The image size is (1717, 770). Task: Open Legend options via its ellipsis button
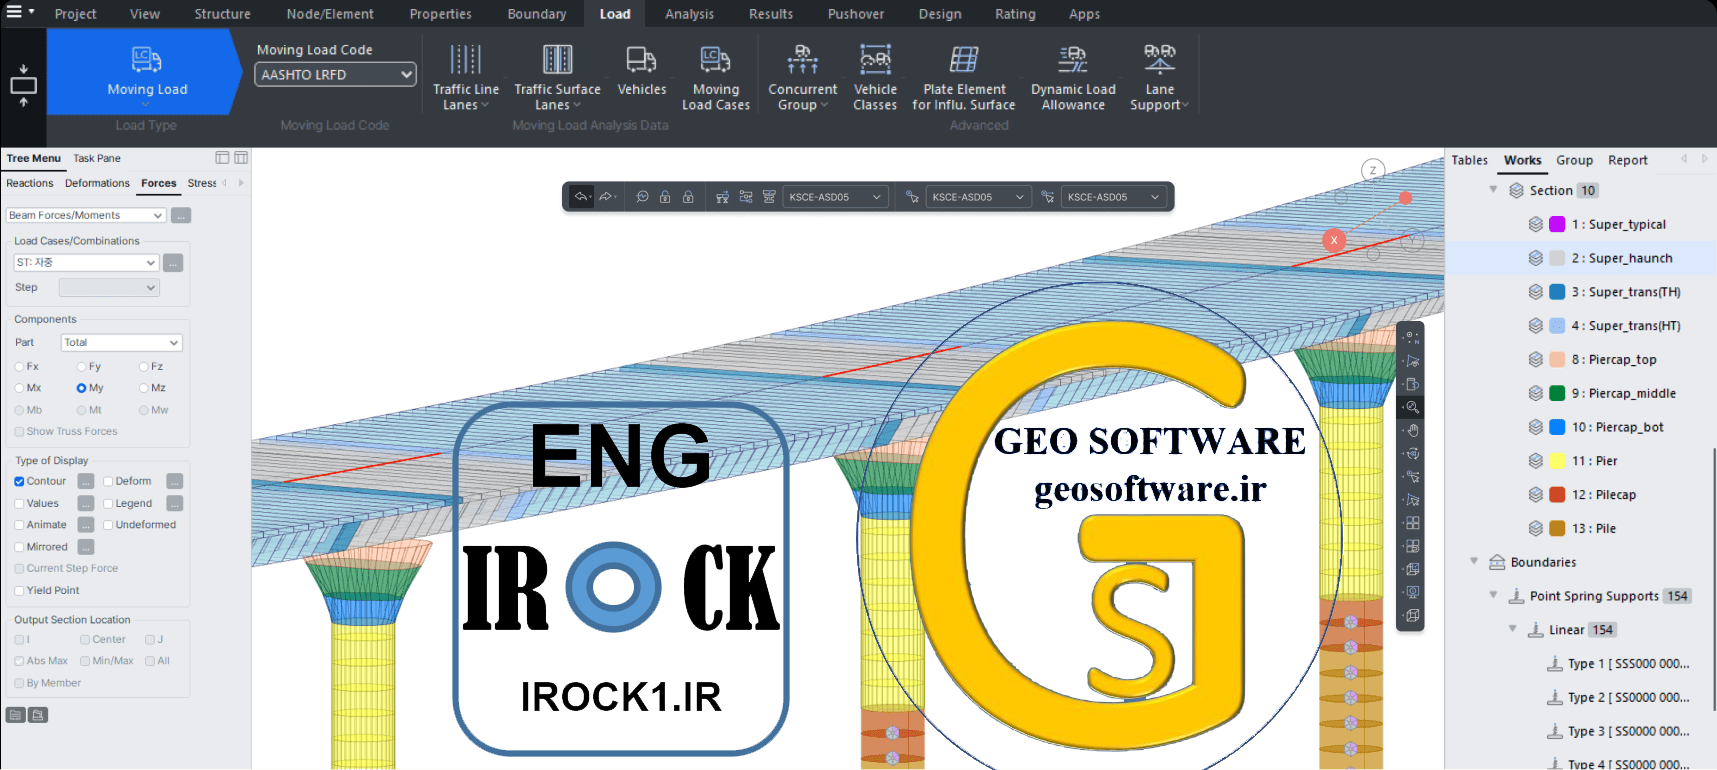click(175, 503)
